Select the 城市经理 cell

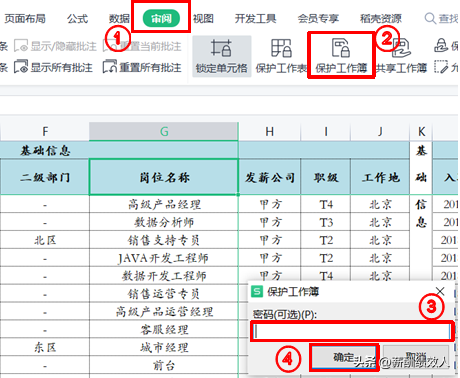pyautogui.click(x=164, y=348)
